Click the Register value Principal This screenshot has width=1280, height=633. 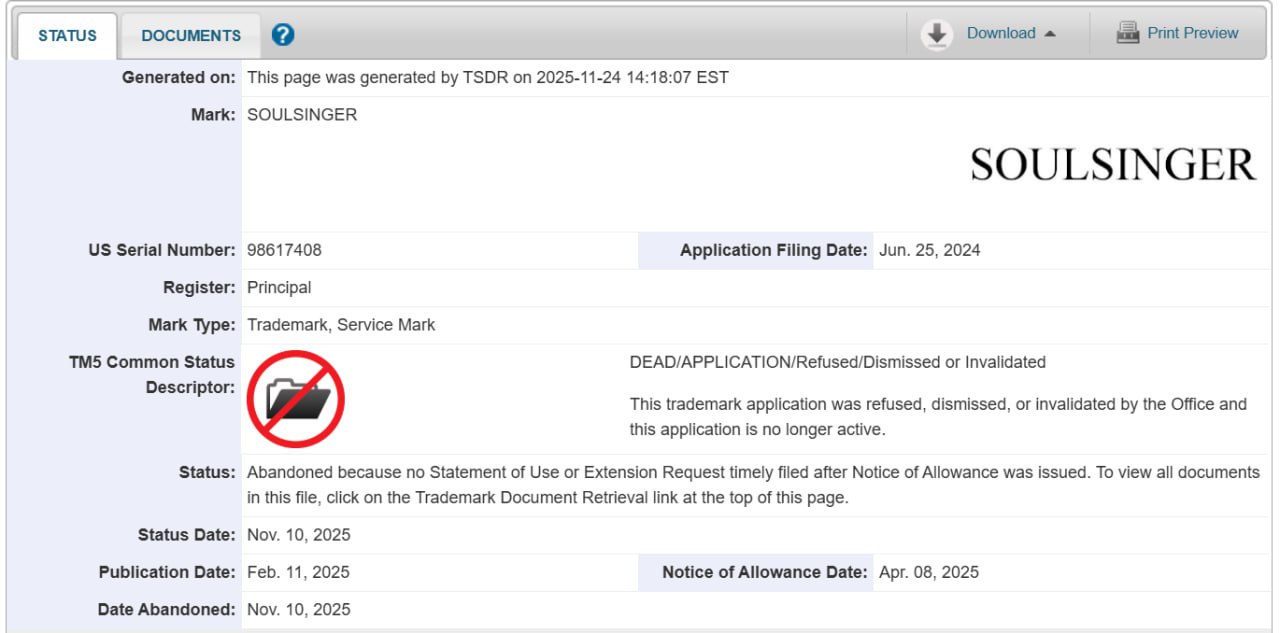[x=279, y=288]
